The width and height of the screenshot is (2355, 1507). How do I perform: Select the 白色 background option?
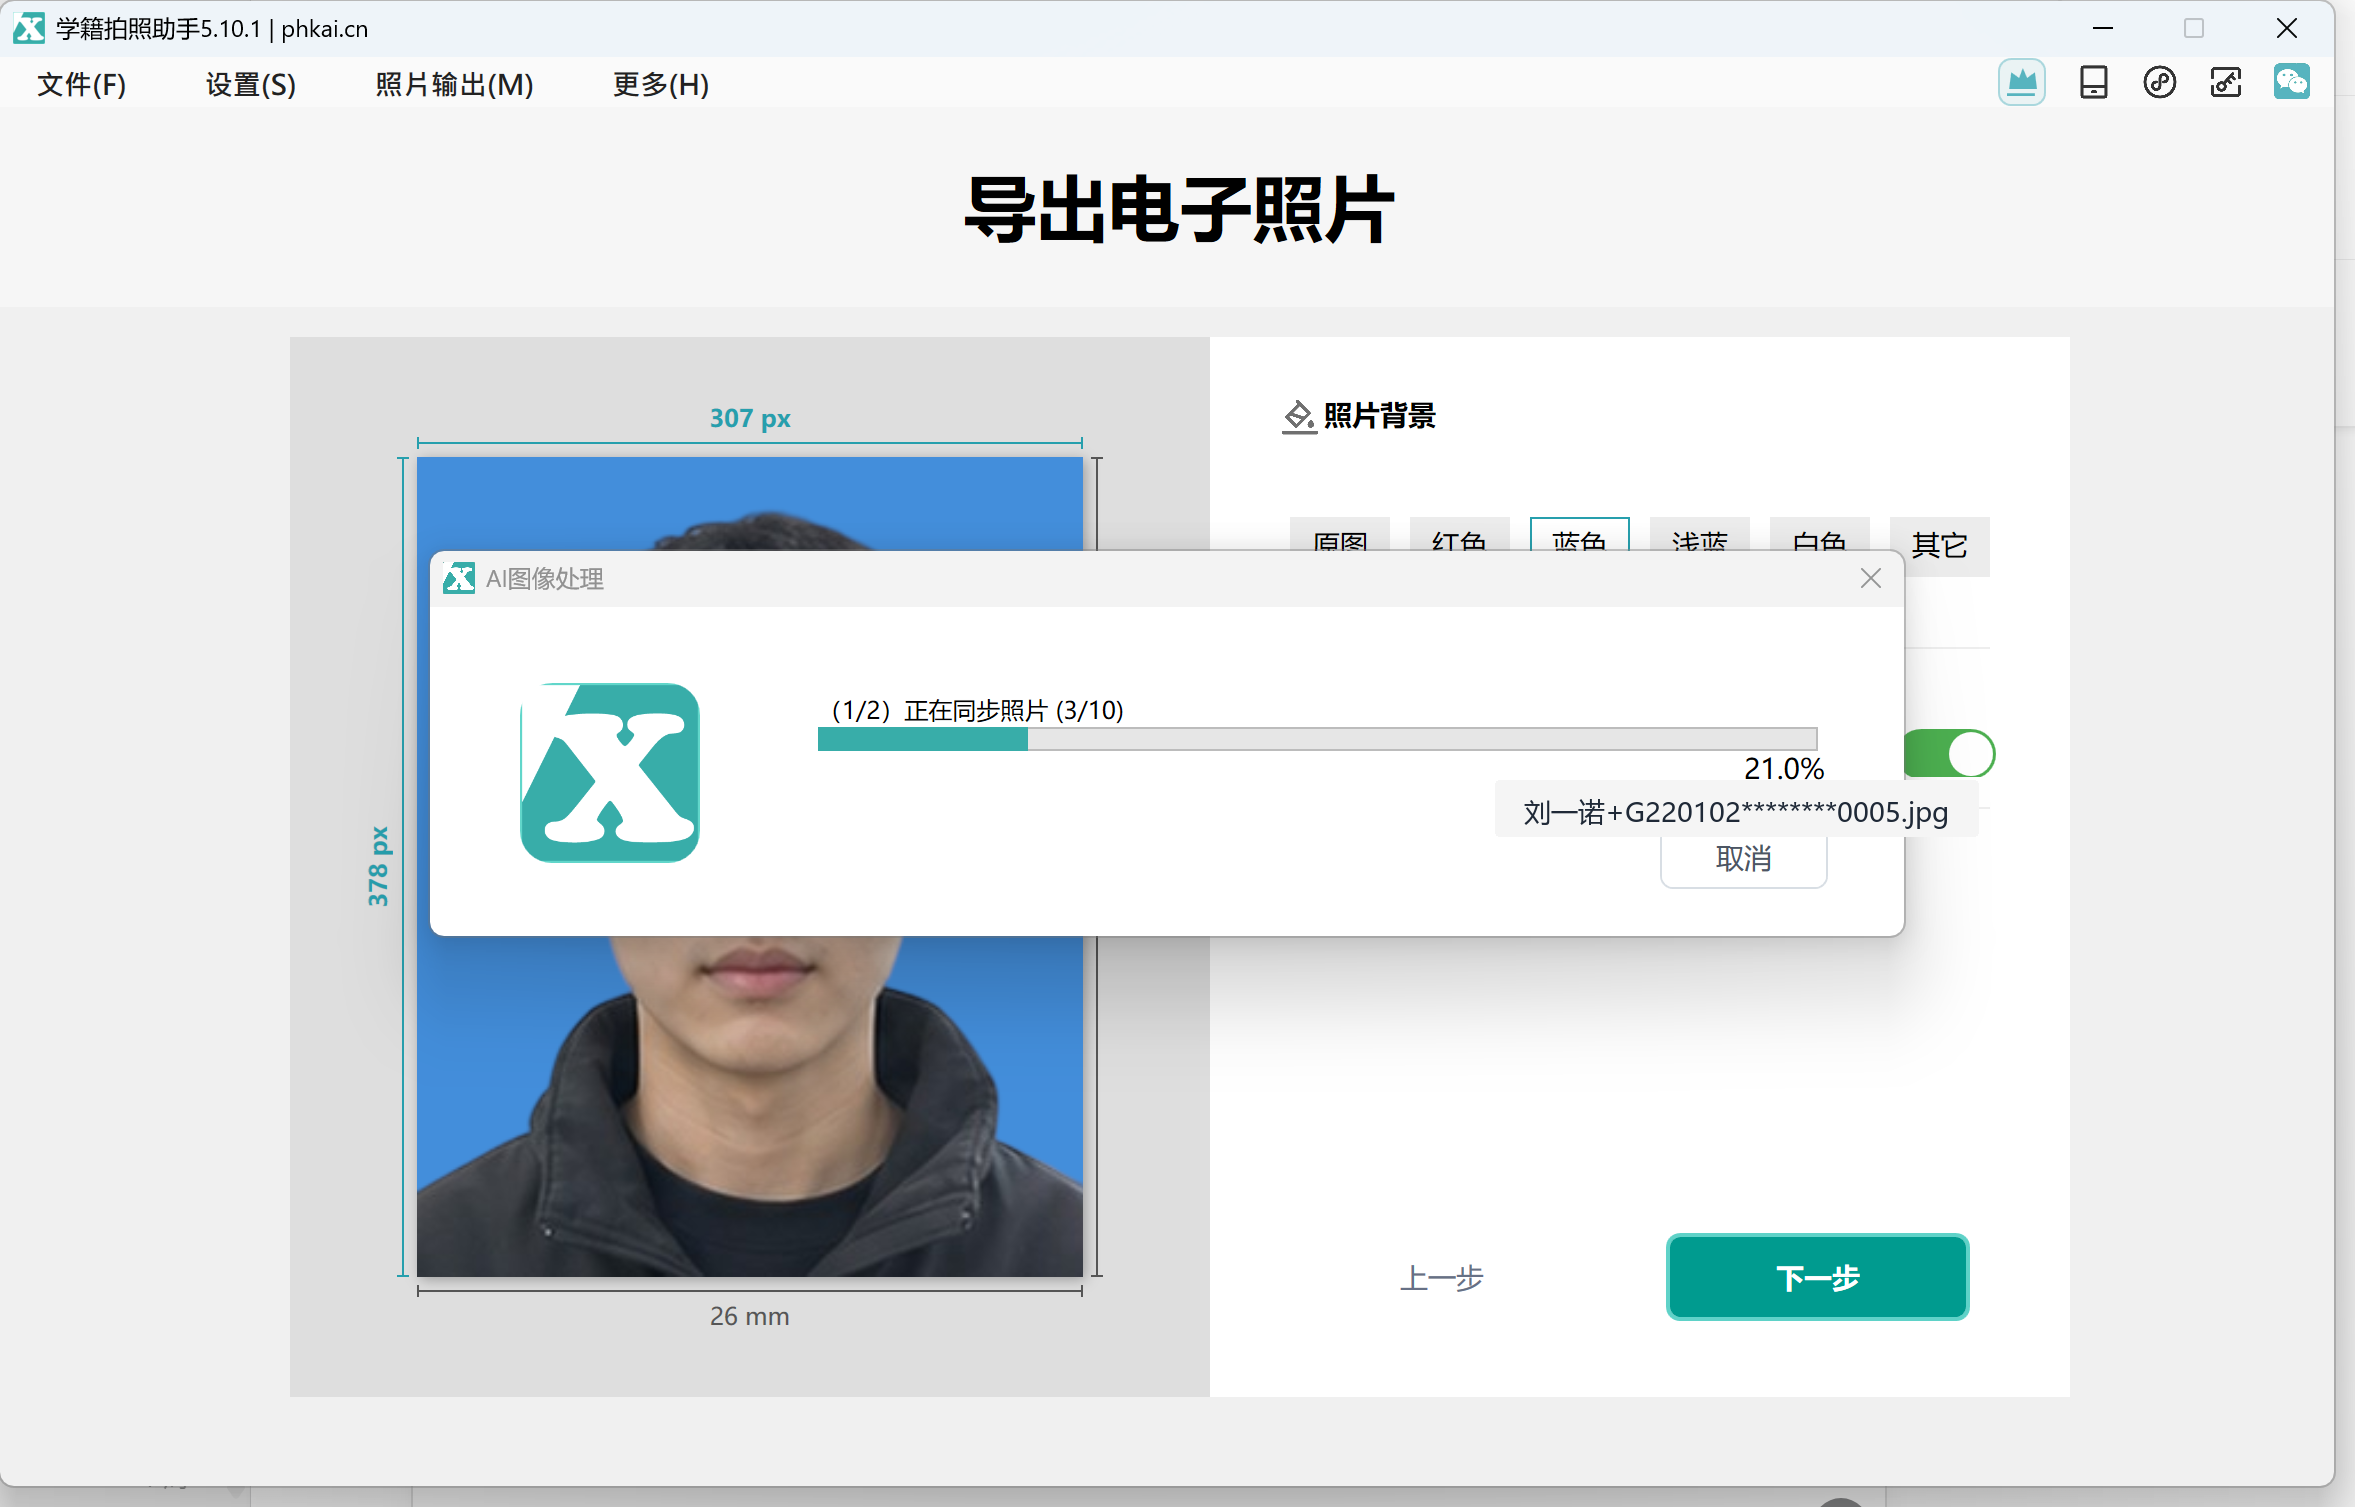[x=1820, y=535]
